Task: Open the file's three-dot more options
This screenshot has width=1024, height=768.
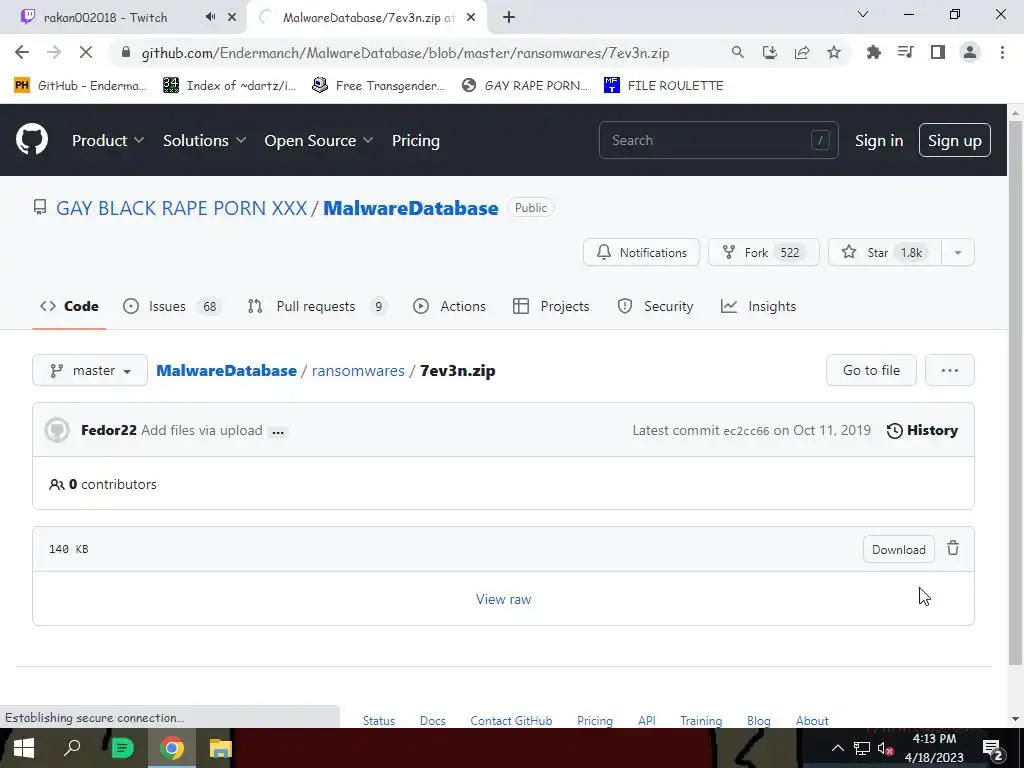Action: pos(950,370)
